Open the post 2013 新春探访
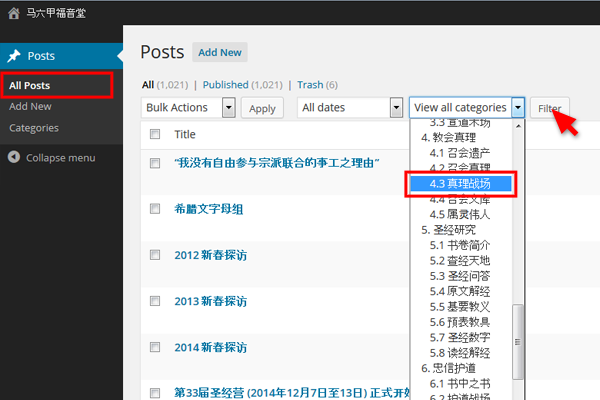The height and width of the screenshot is (400, 600). (x=210, y=301)
